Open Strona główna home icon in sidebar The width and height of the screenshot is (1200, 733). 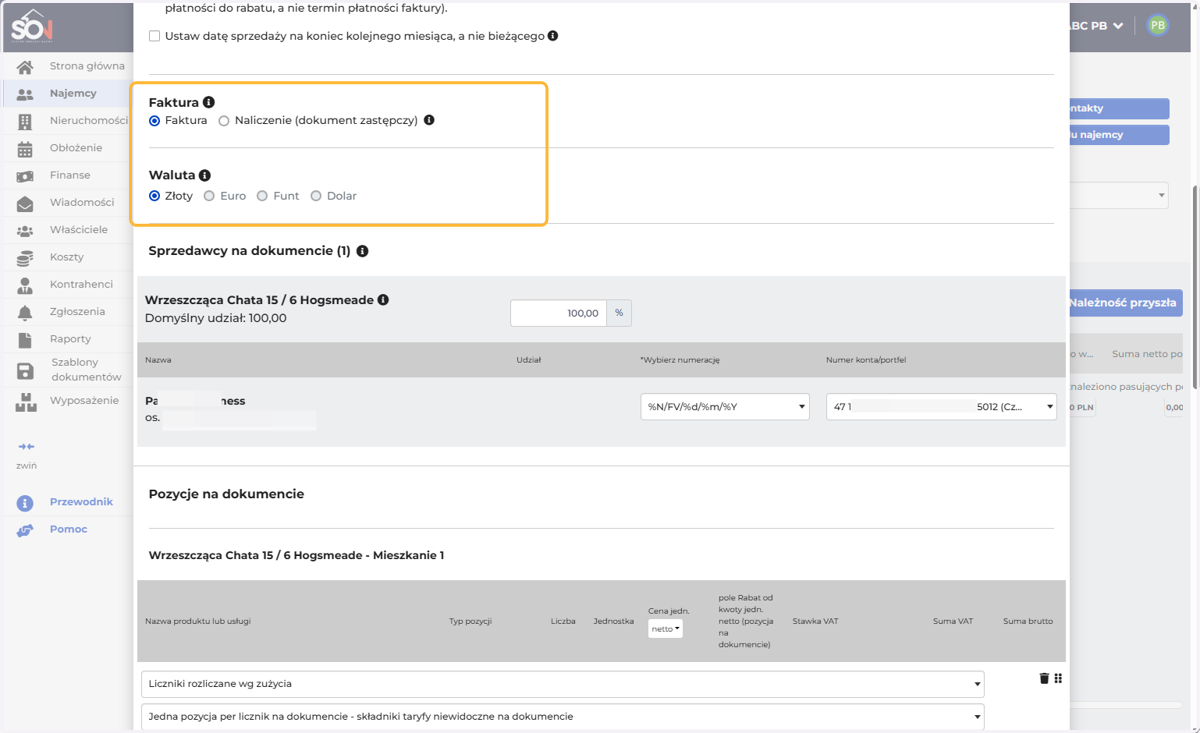point(25,67)
